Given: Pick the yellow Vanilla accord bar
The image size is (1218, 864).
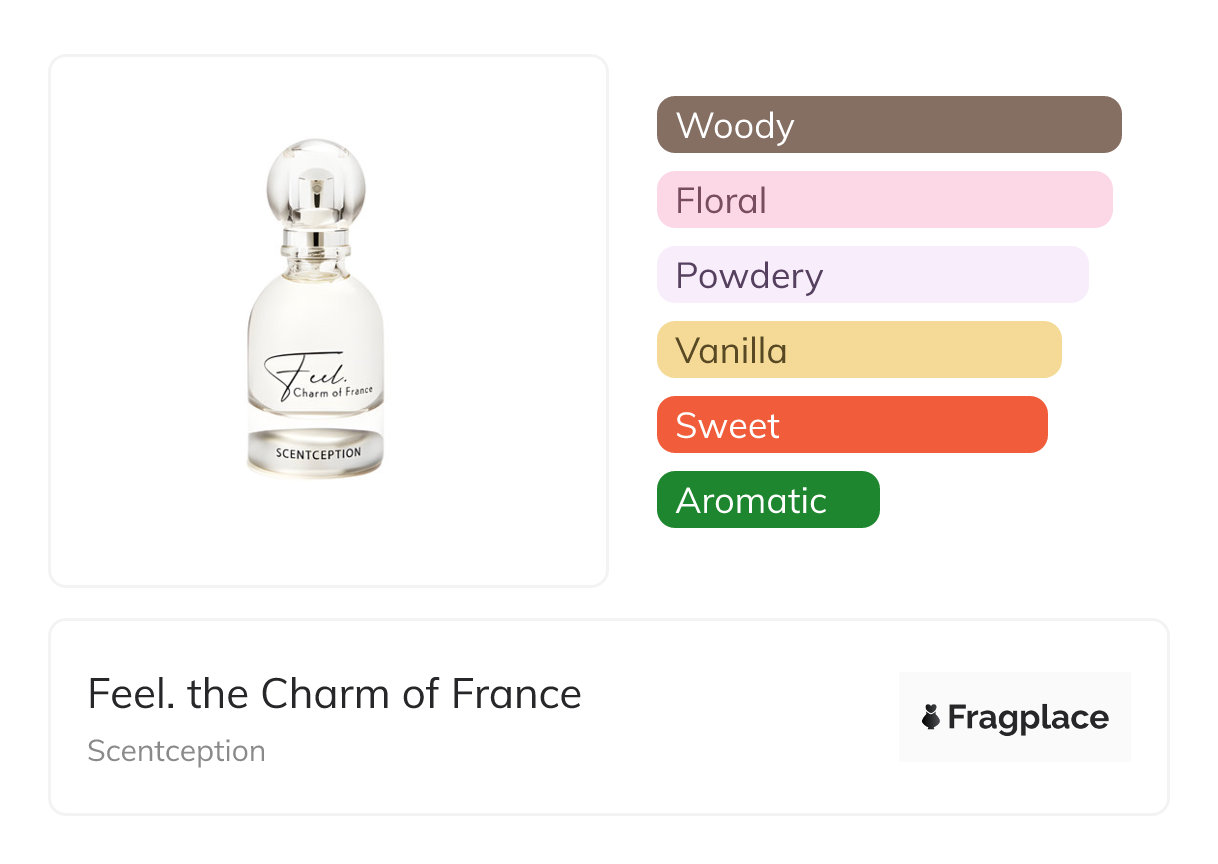Looking at the screenshot, I should pos(858,350).
